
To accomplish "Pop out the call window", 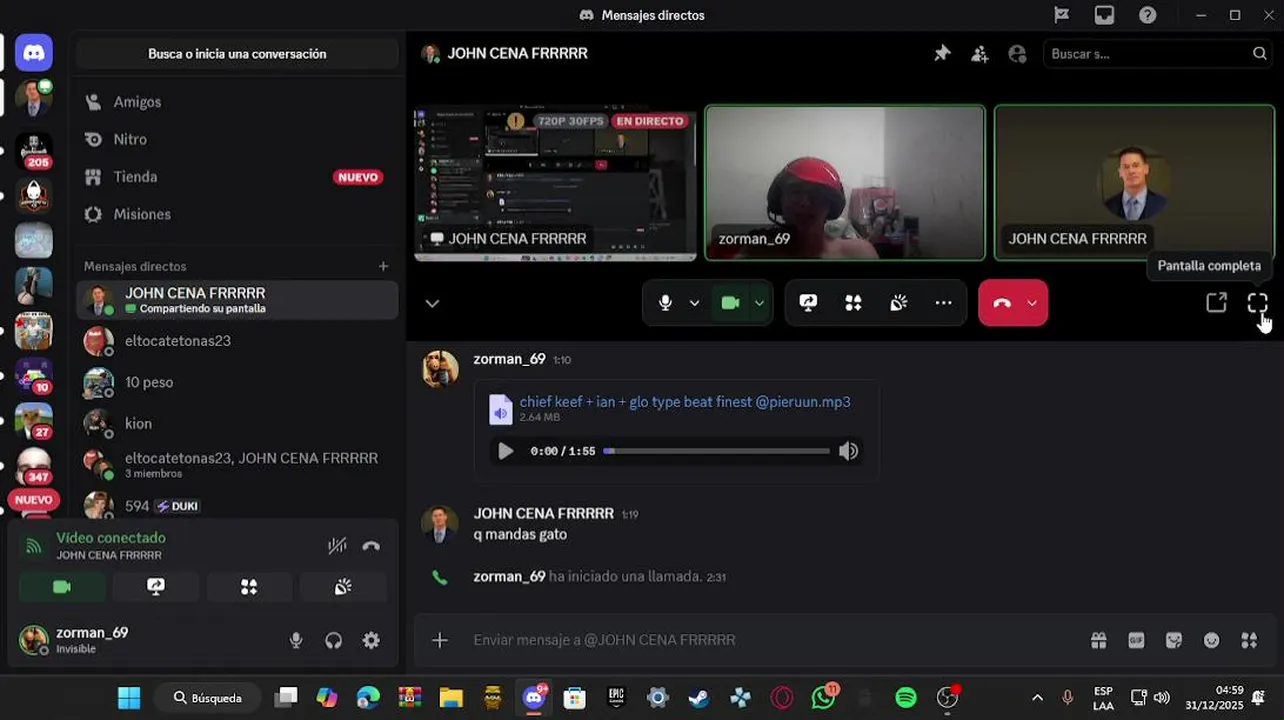I will [1216, 303].
